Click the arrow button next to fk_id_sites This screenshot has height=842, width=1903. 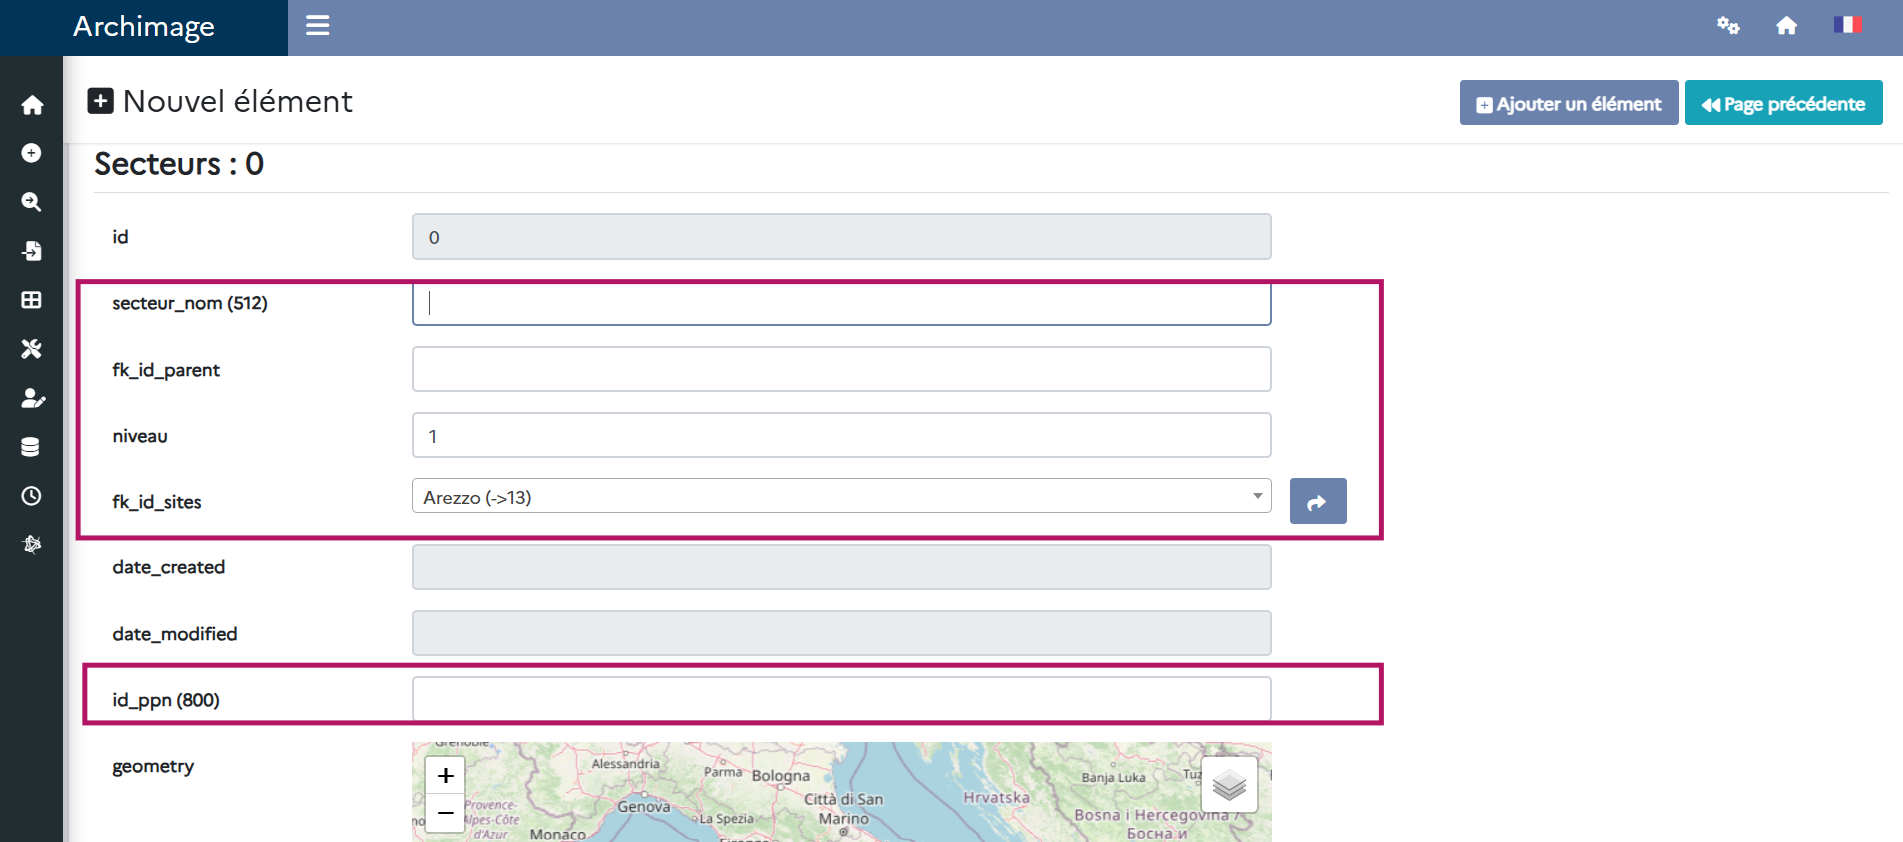pos(1317,502)
